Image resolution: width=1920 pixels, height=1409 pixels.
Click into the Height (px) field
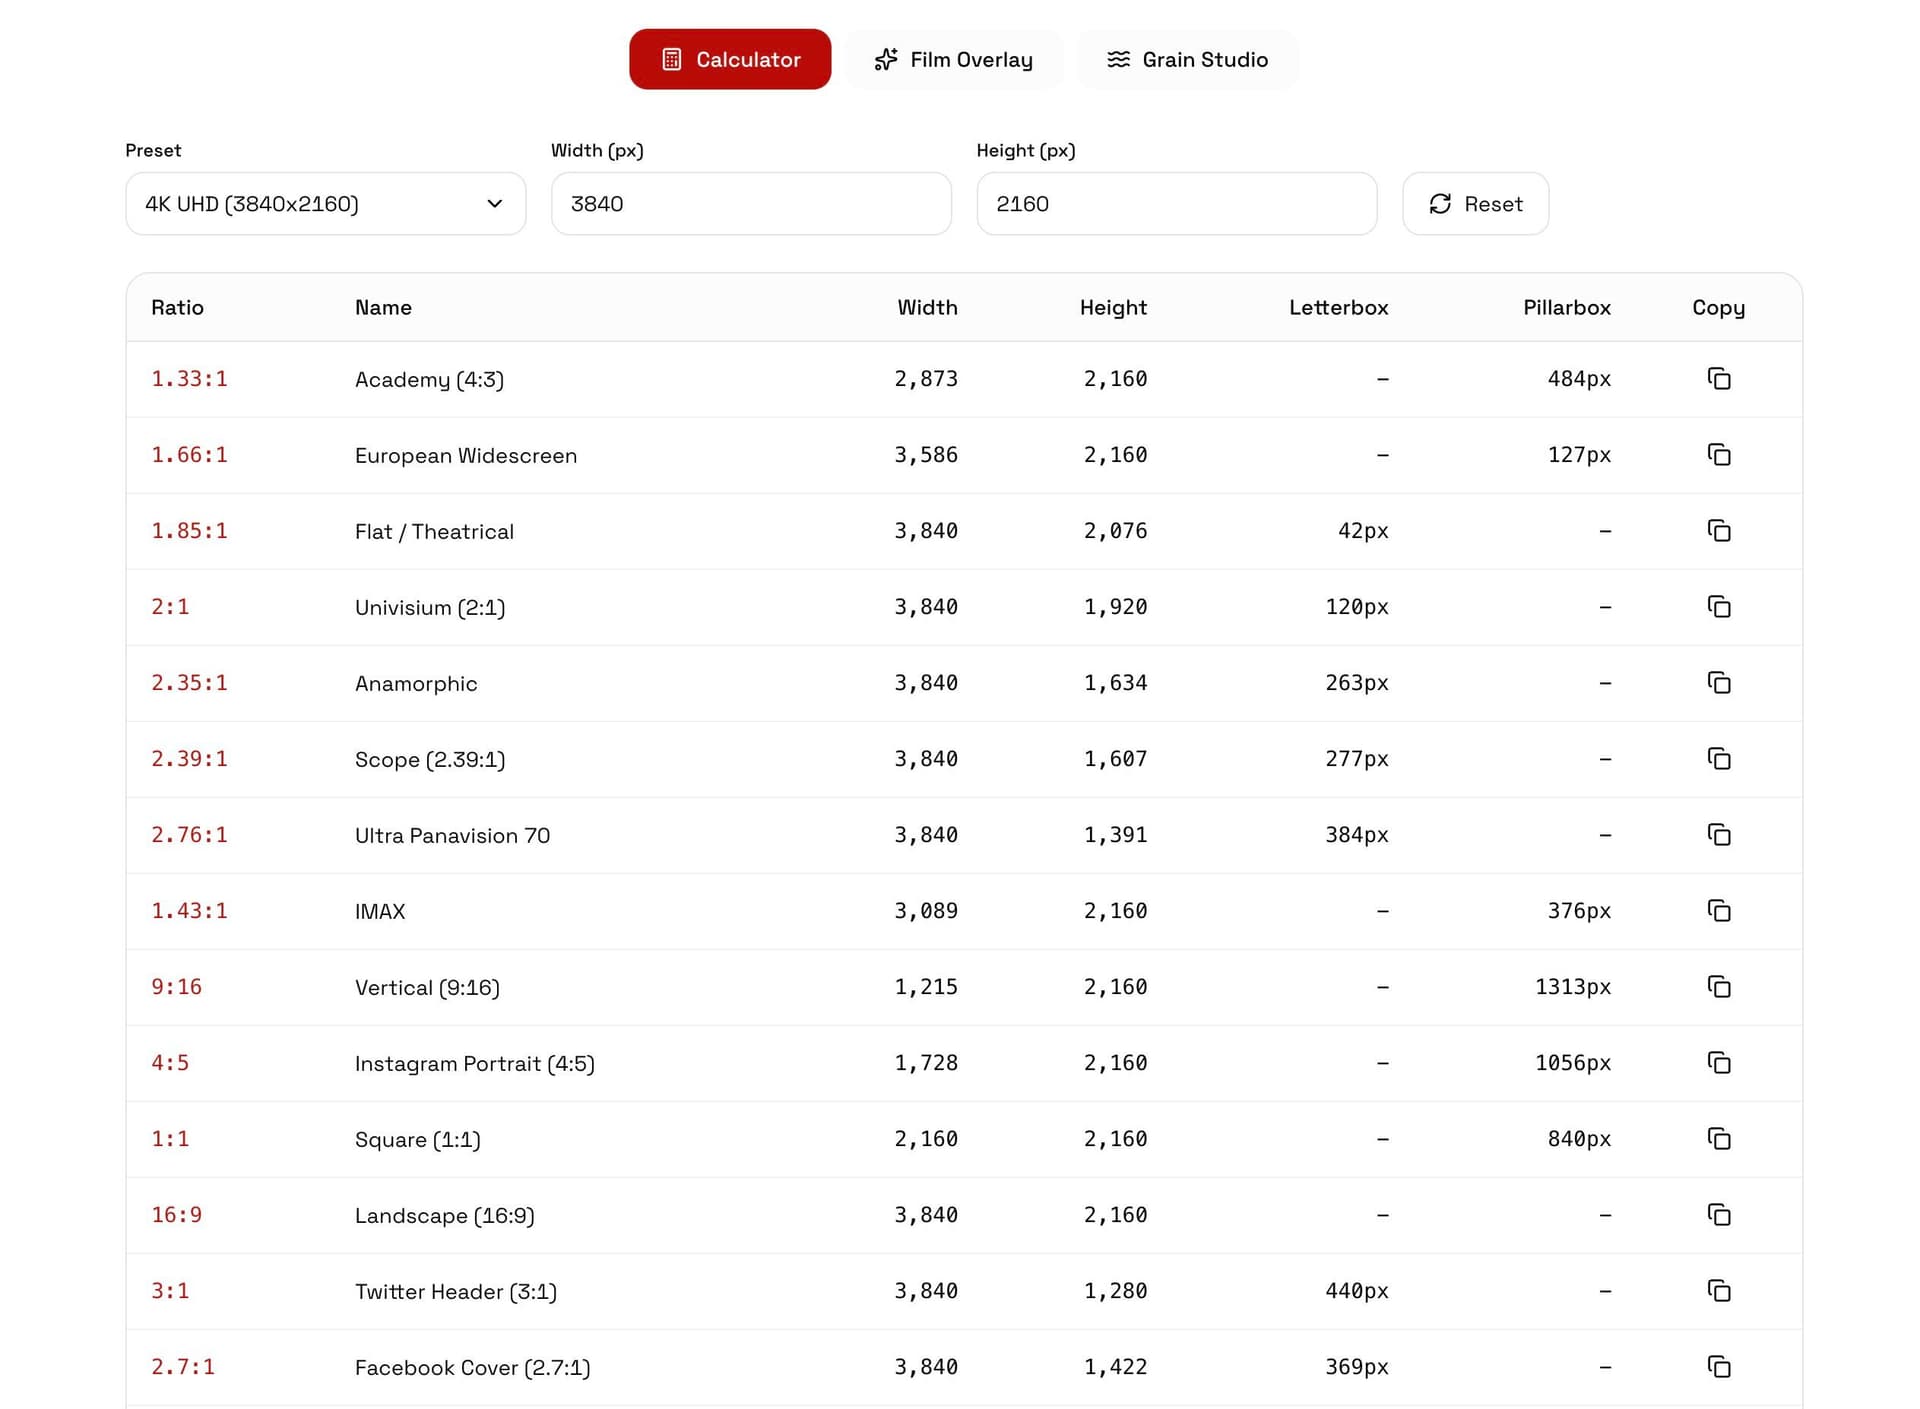coord(1176,204)
